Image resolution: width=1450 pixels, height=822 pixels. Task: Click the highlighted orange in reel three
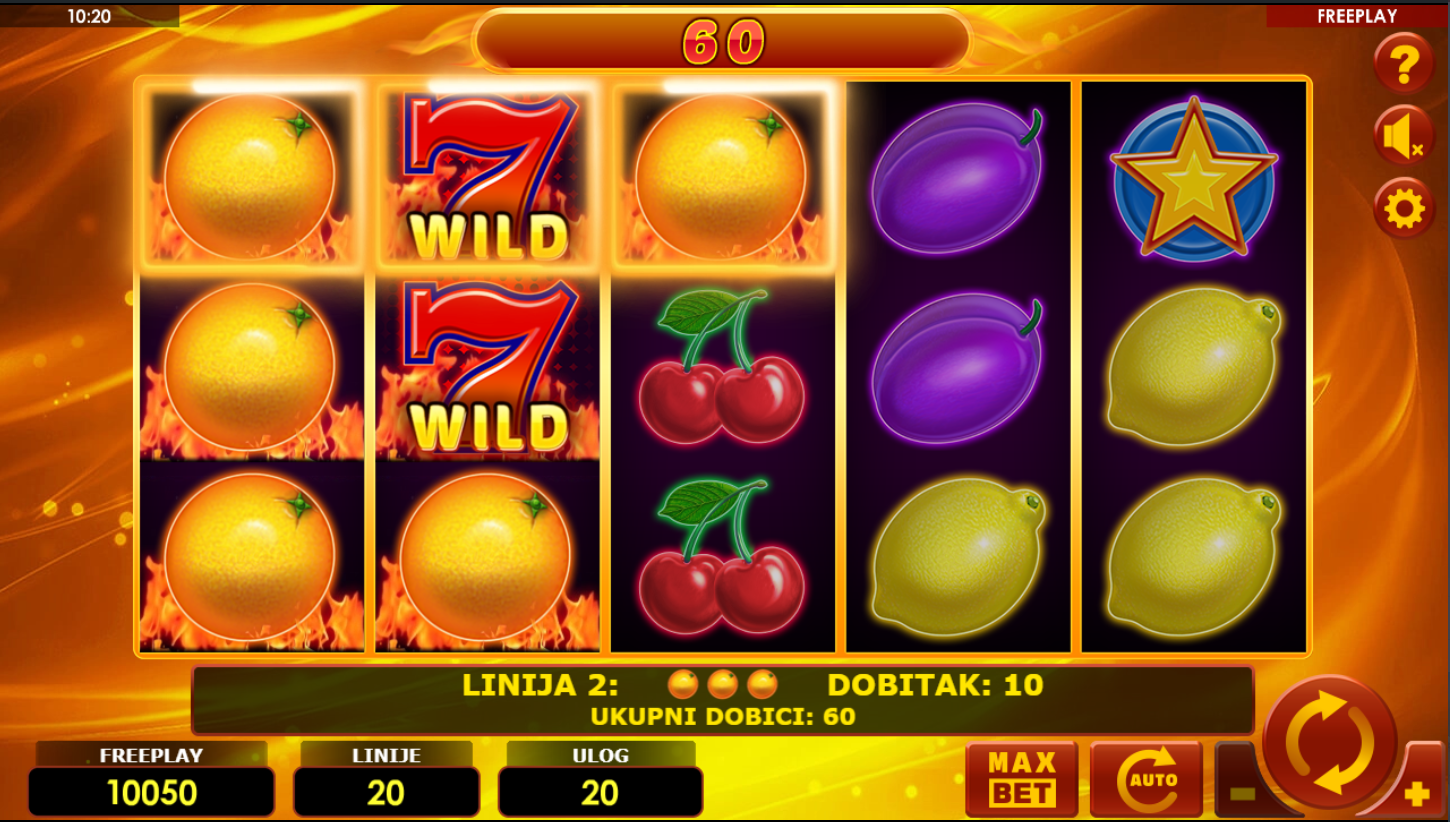click(721, 177)
